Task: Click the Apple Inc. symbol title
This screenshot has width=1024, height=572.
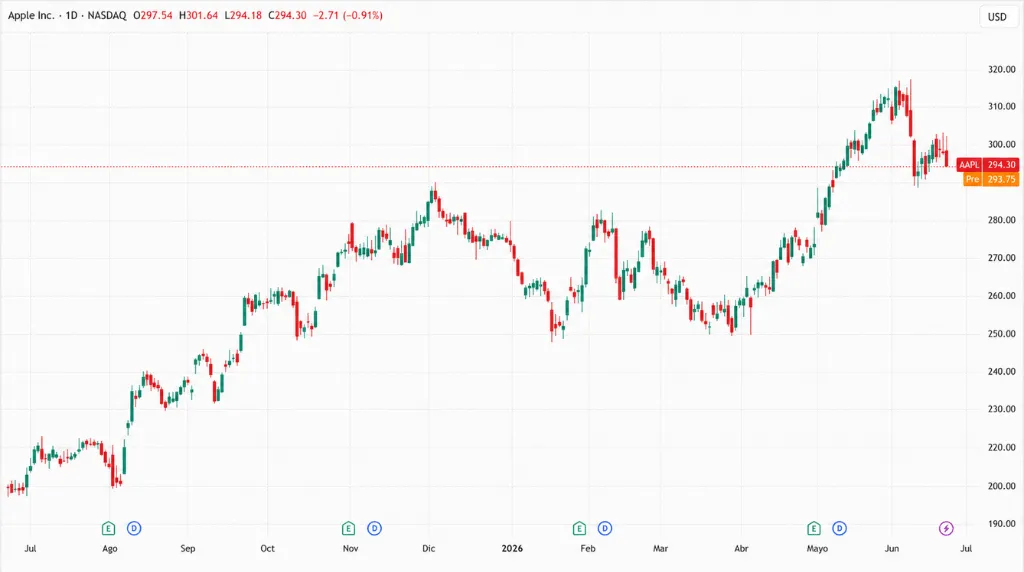Action: click(x=31, y=15)
